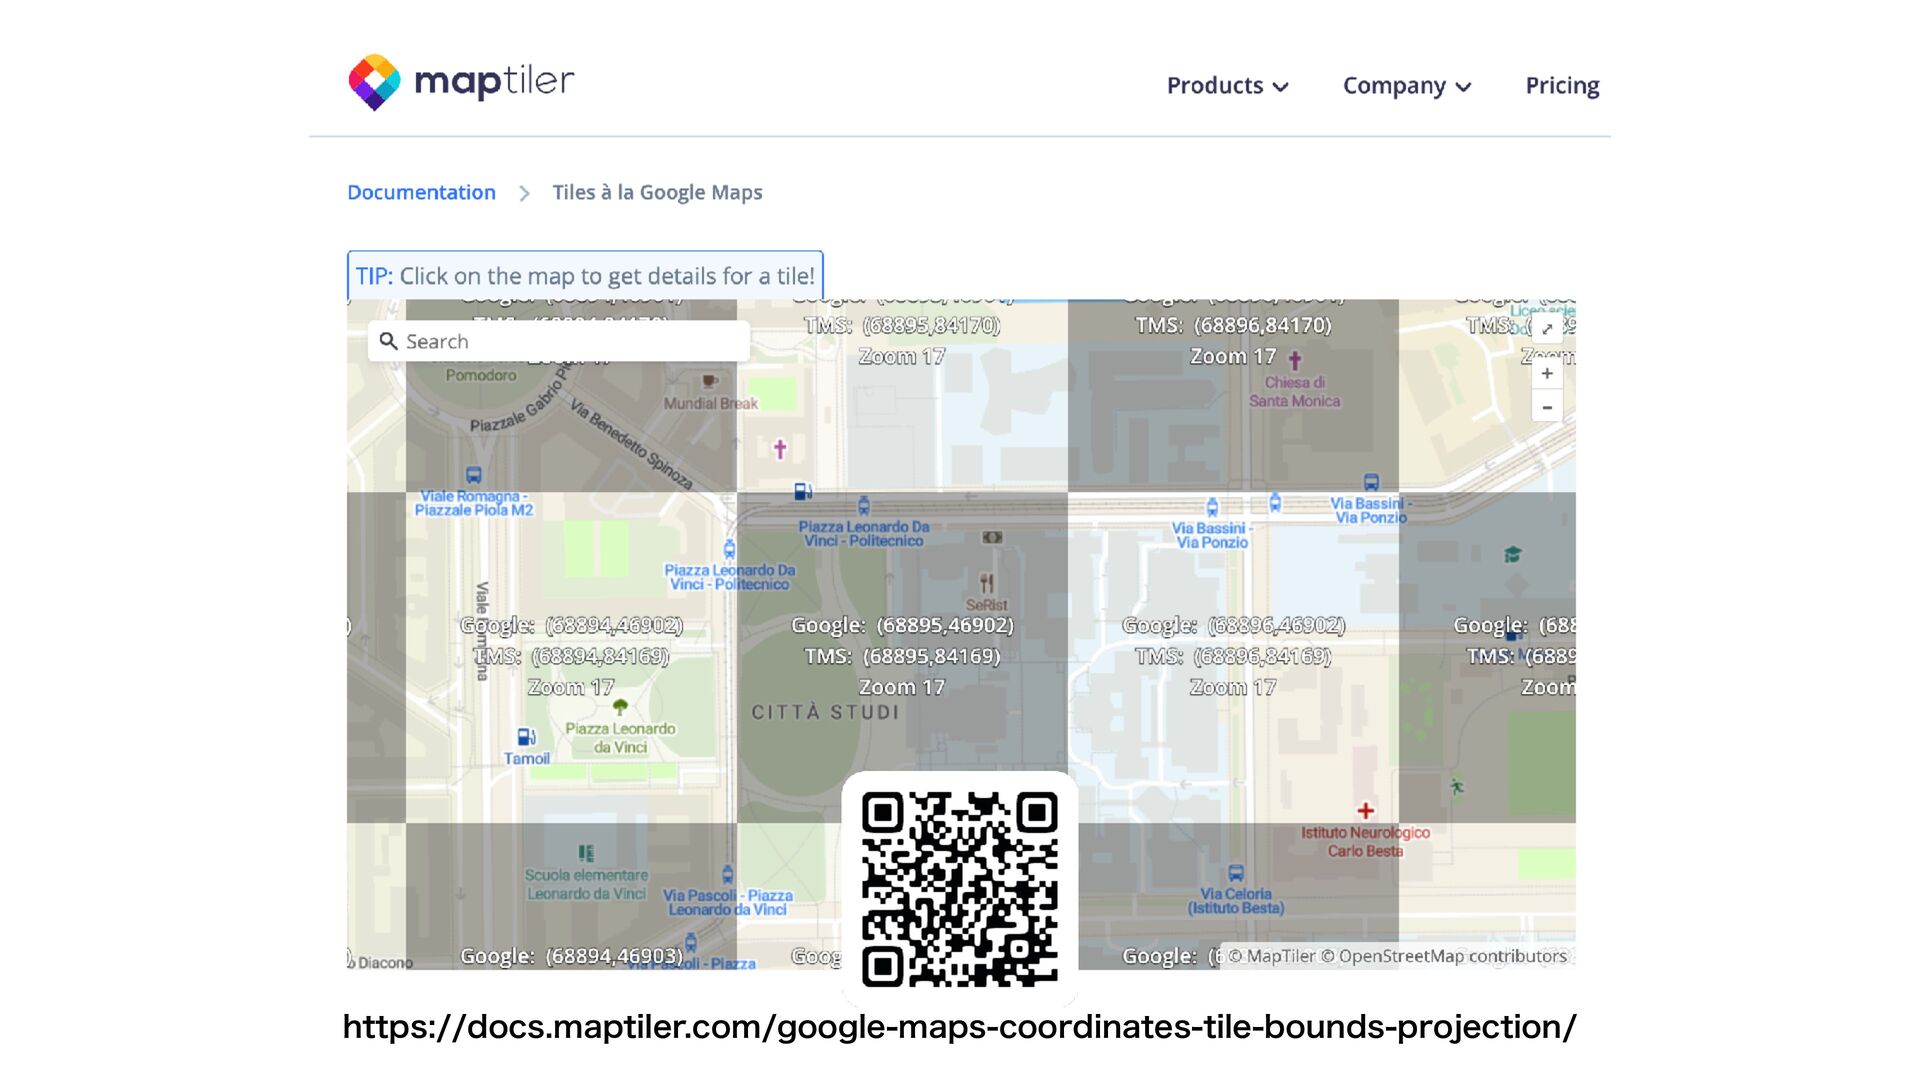Click the Viale Romagna bus stop icon
Screen dimensions: 1920x1080
point(474,475)
